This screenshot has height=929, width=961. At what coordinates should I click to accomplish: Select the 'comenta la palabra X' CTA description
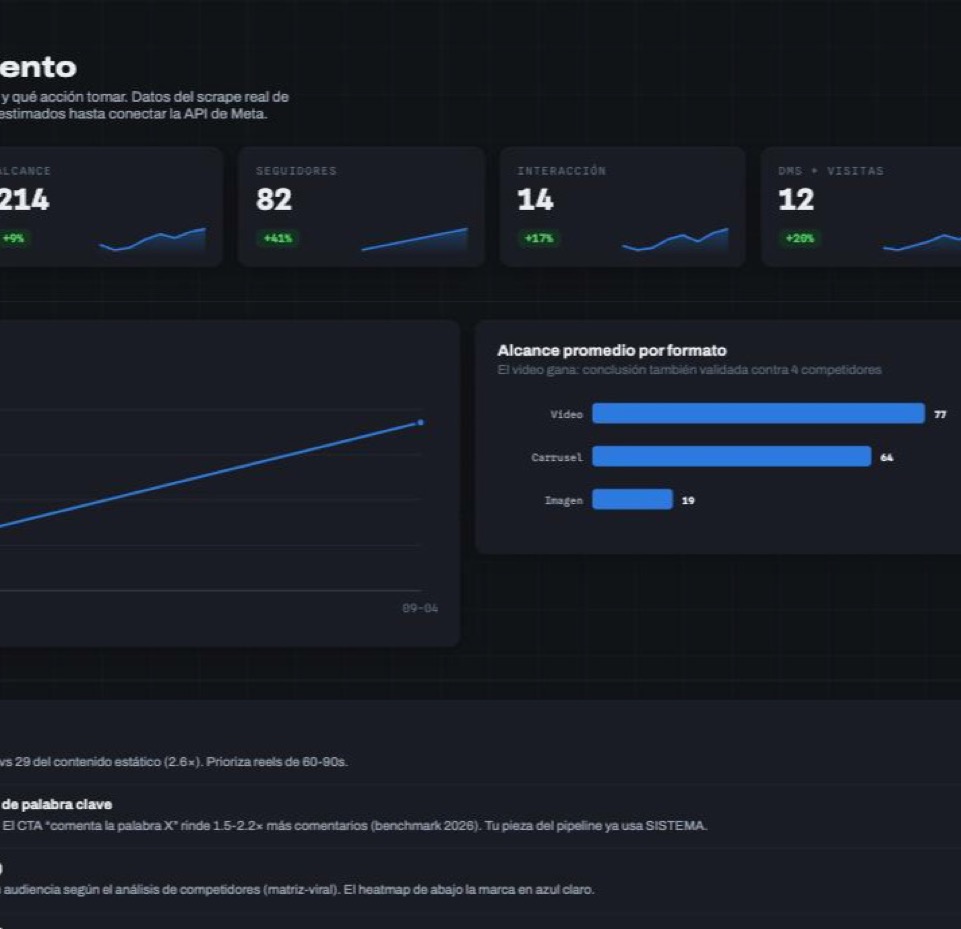click(354, 825)
